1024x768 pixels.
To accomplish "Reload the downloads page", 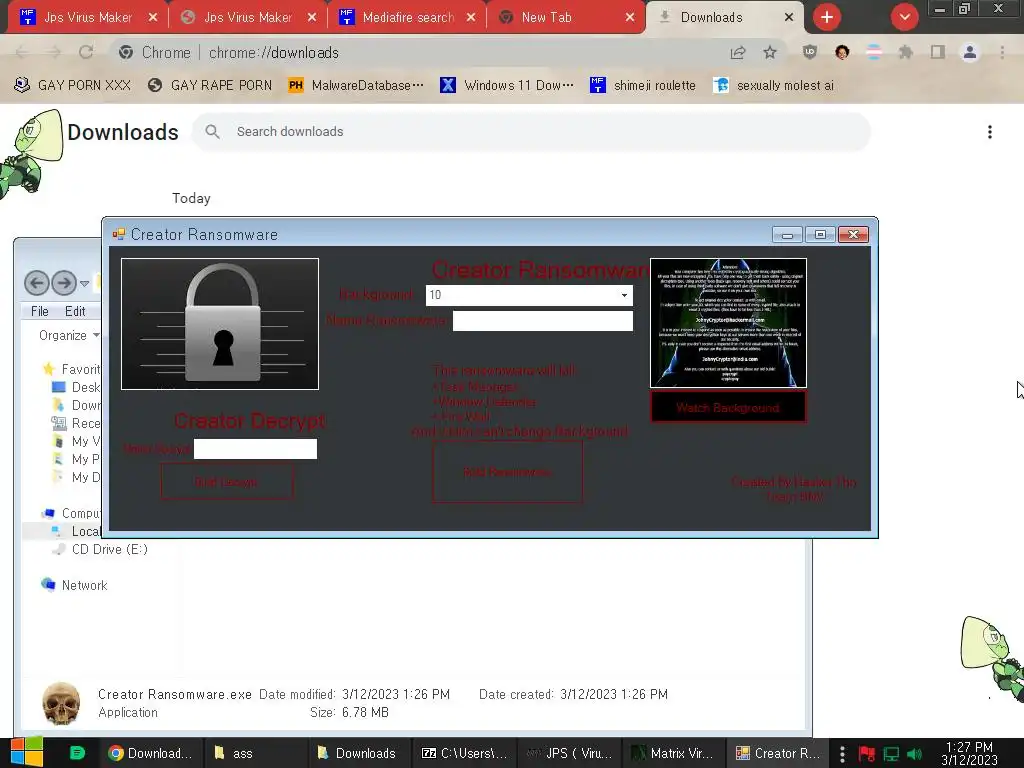I will click(x=86, y=52).
